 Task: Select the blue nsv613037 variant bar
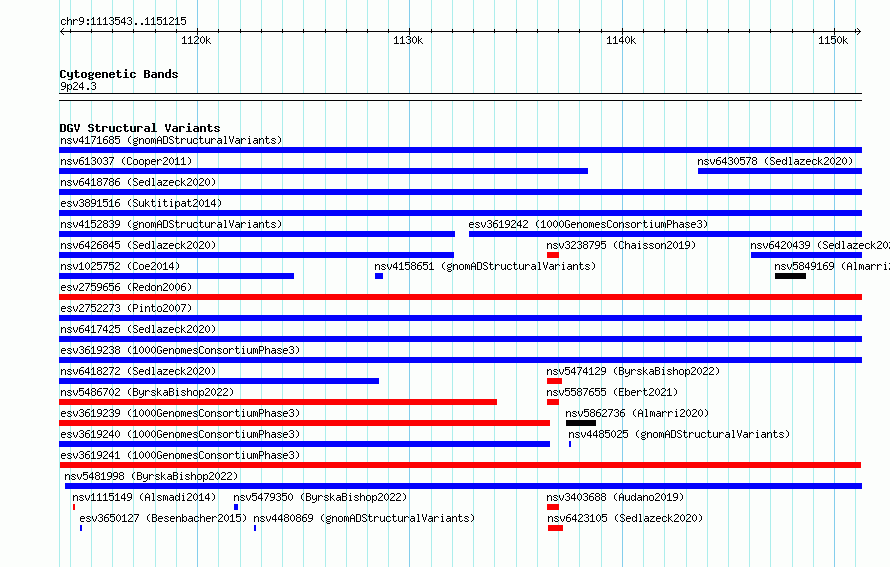324,171
